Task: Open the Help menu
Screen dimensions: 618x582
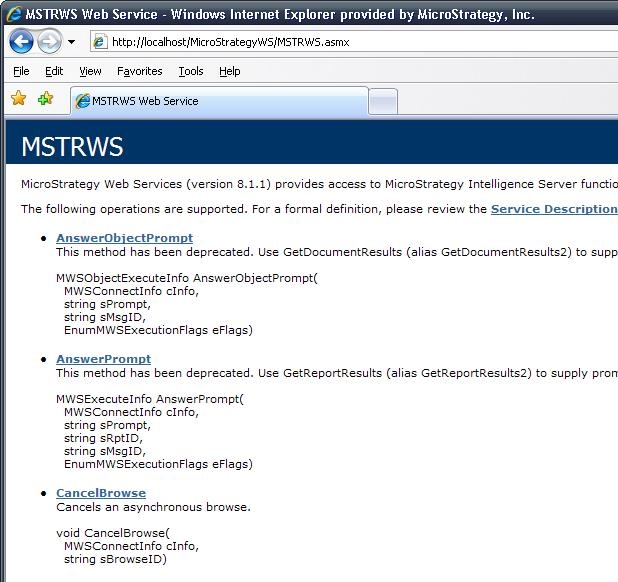Action: pyautogui.click(x=230, y=71)
